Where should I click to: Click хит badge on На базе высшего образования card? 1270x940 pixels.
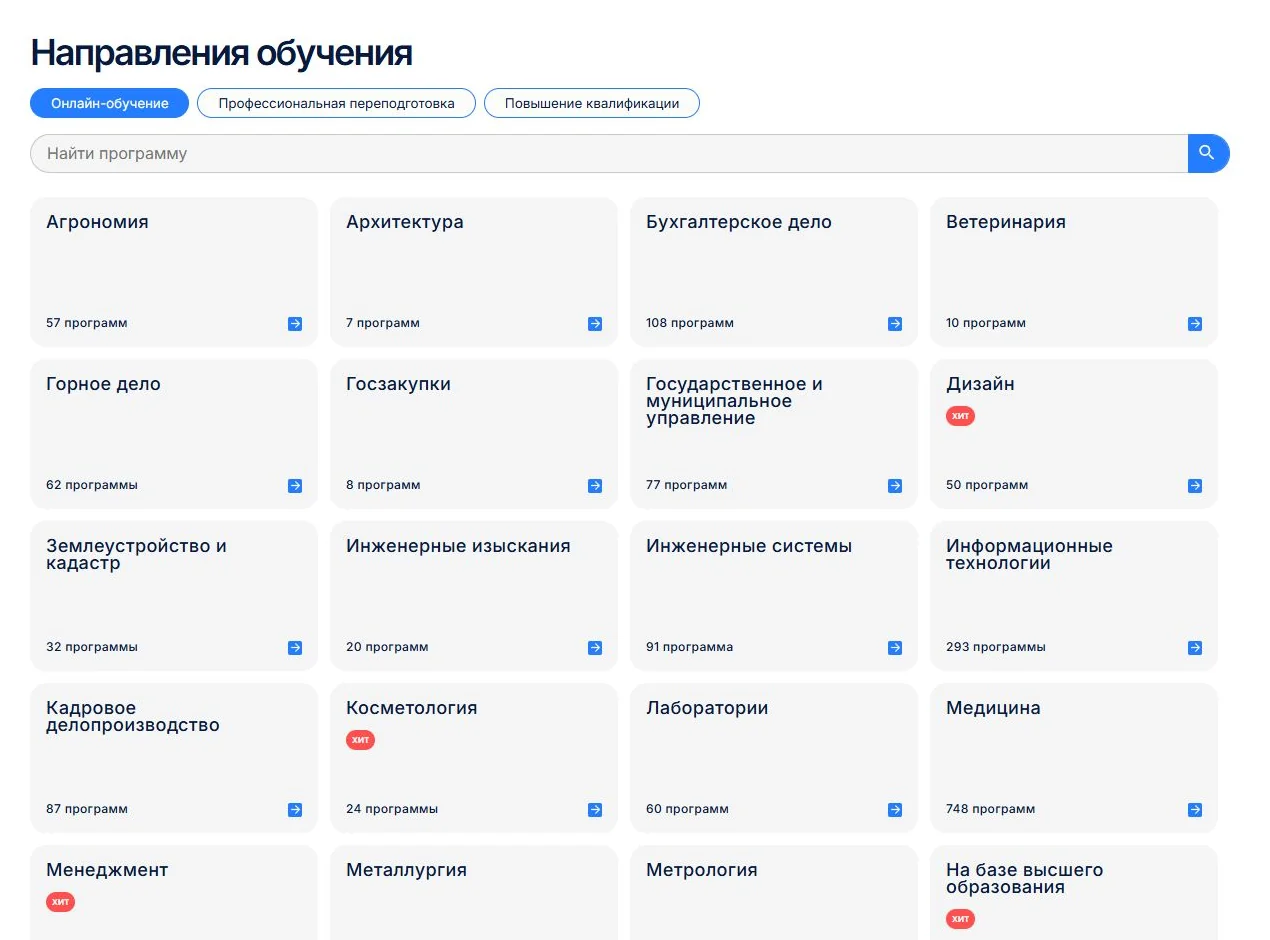pos(960,919)
